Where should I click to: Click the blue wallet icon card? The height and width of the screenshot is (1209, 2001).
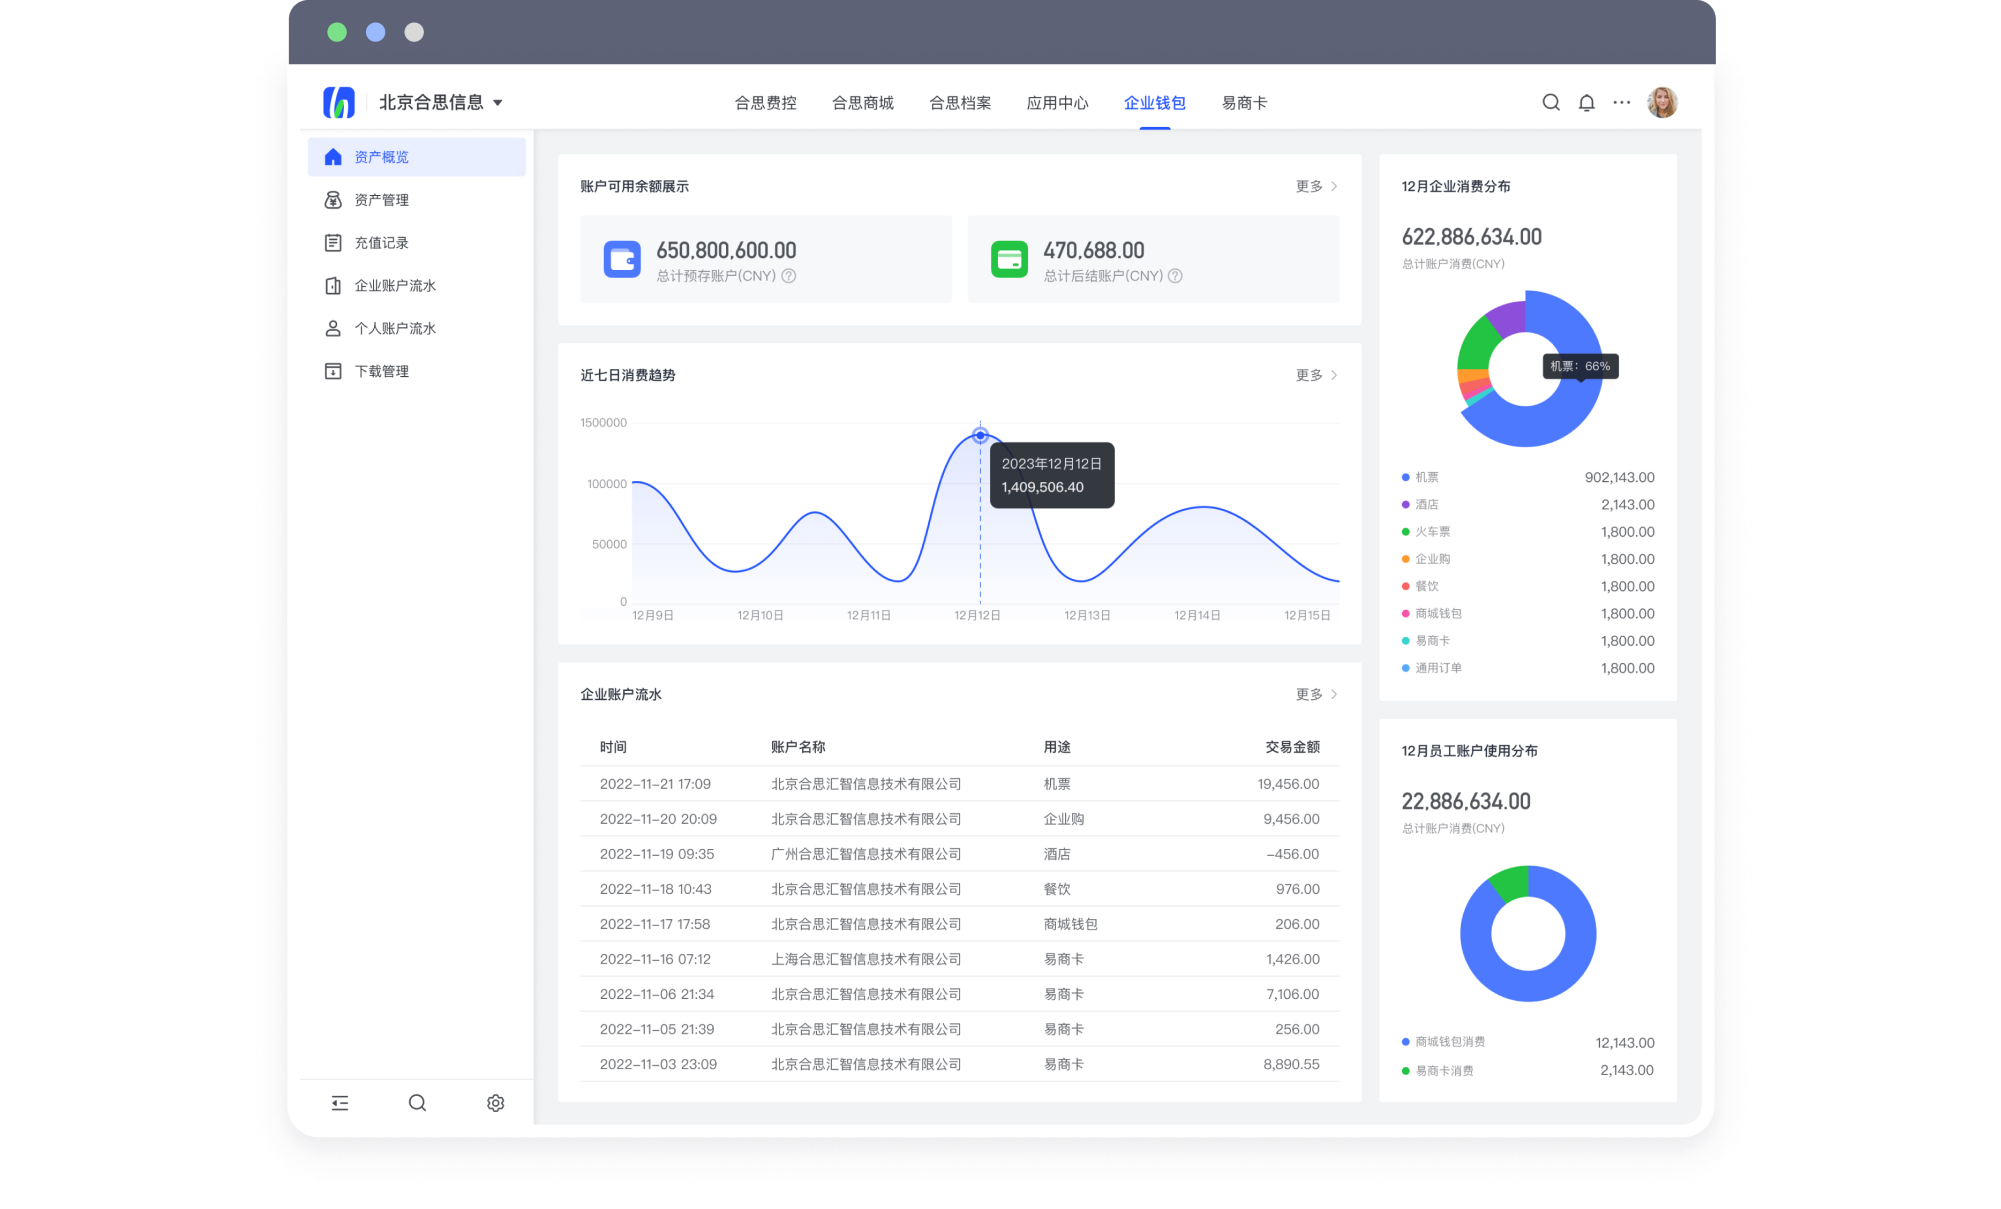pyautogui.click(x=622, y=260)
